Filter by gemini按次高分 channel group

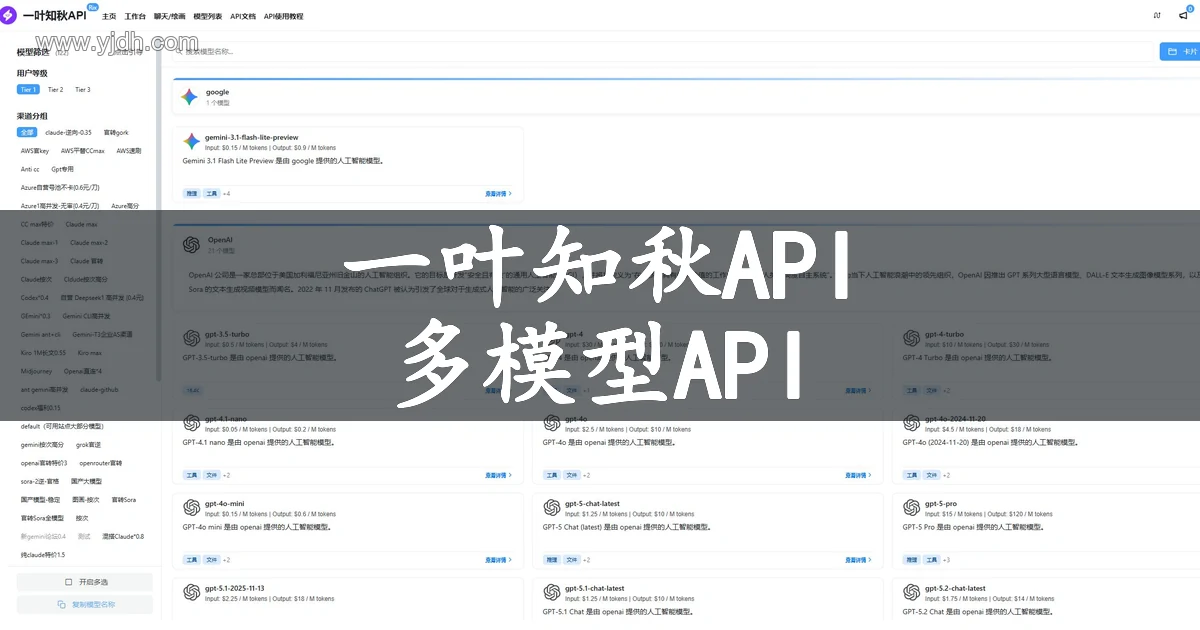(42, 445)
